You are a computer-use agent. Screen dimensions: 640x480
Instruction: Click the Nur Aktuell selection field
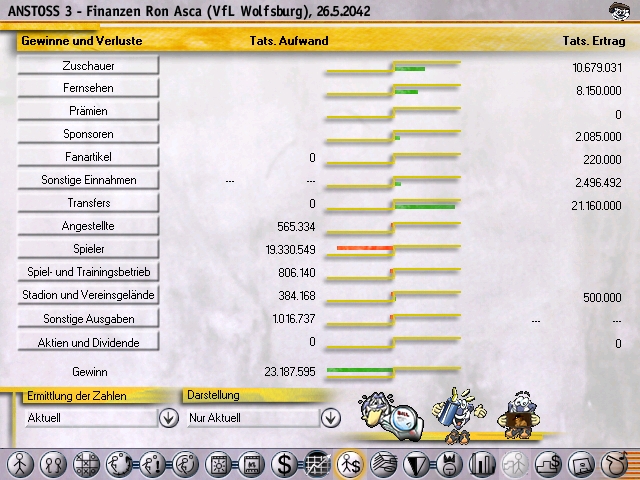click(253, 418)
